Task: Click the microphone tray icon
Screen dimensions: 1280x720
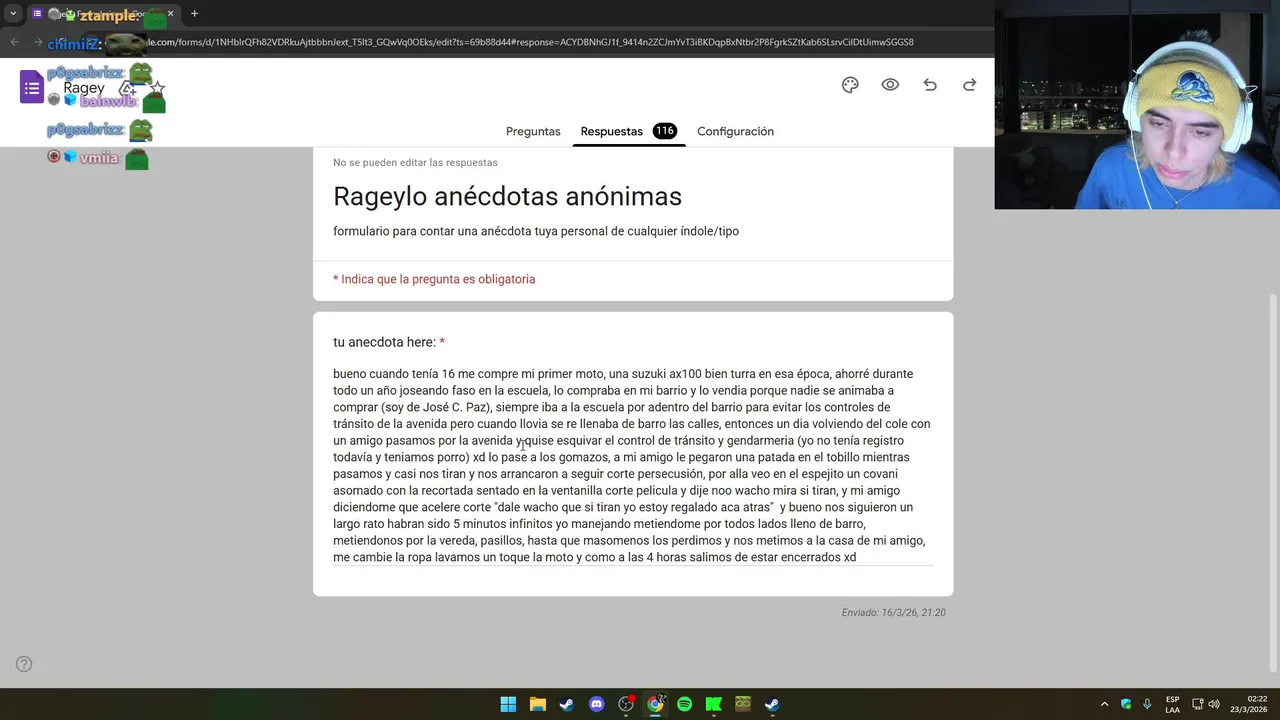Action: [1147, 704]
